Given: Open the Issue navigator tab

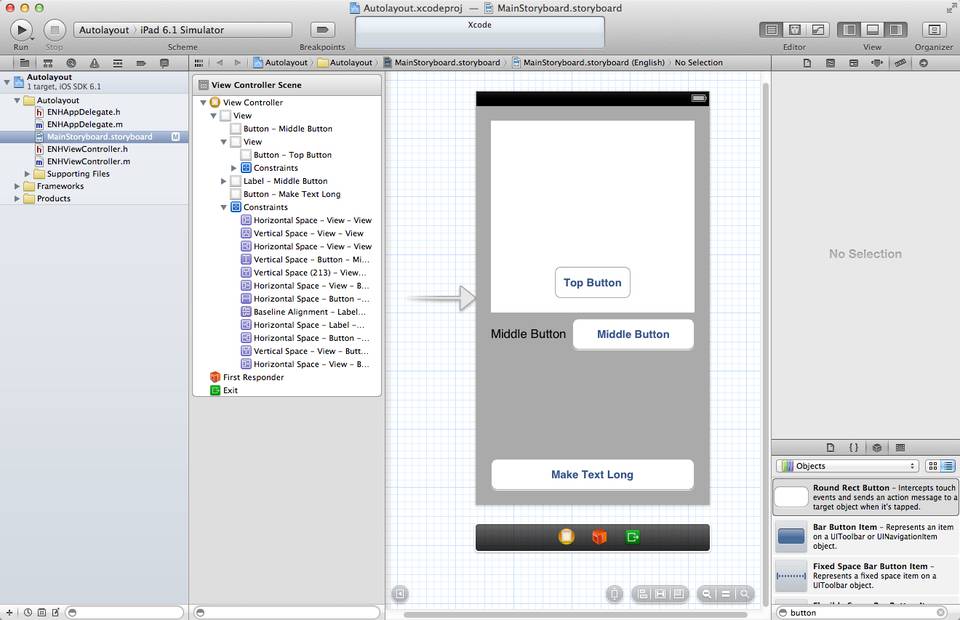Looking at the screenshot, I should pos(94,62).
